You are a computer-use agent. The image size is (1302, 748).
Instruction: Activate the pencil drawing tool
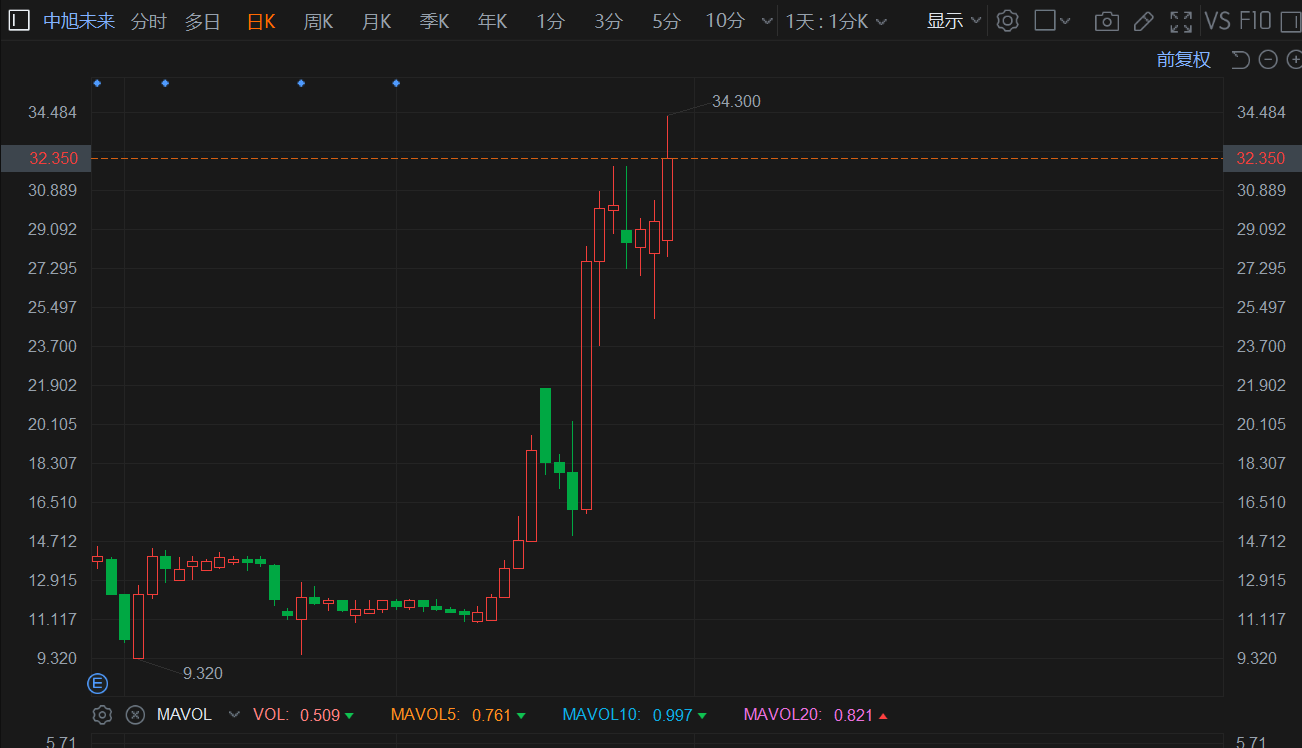coord(1143,21)
